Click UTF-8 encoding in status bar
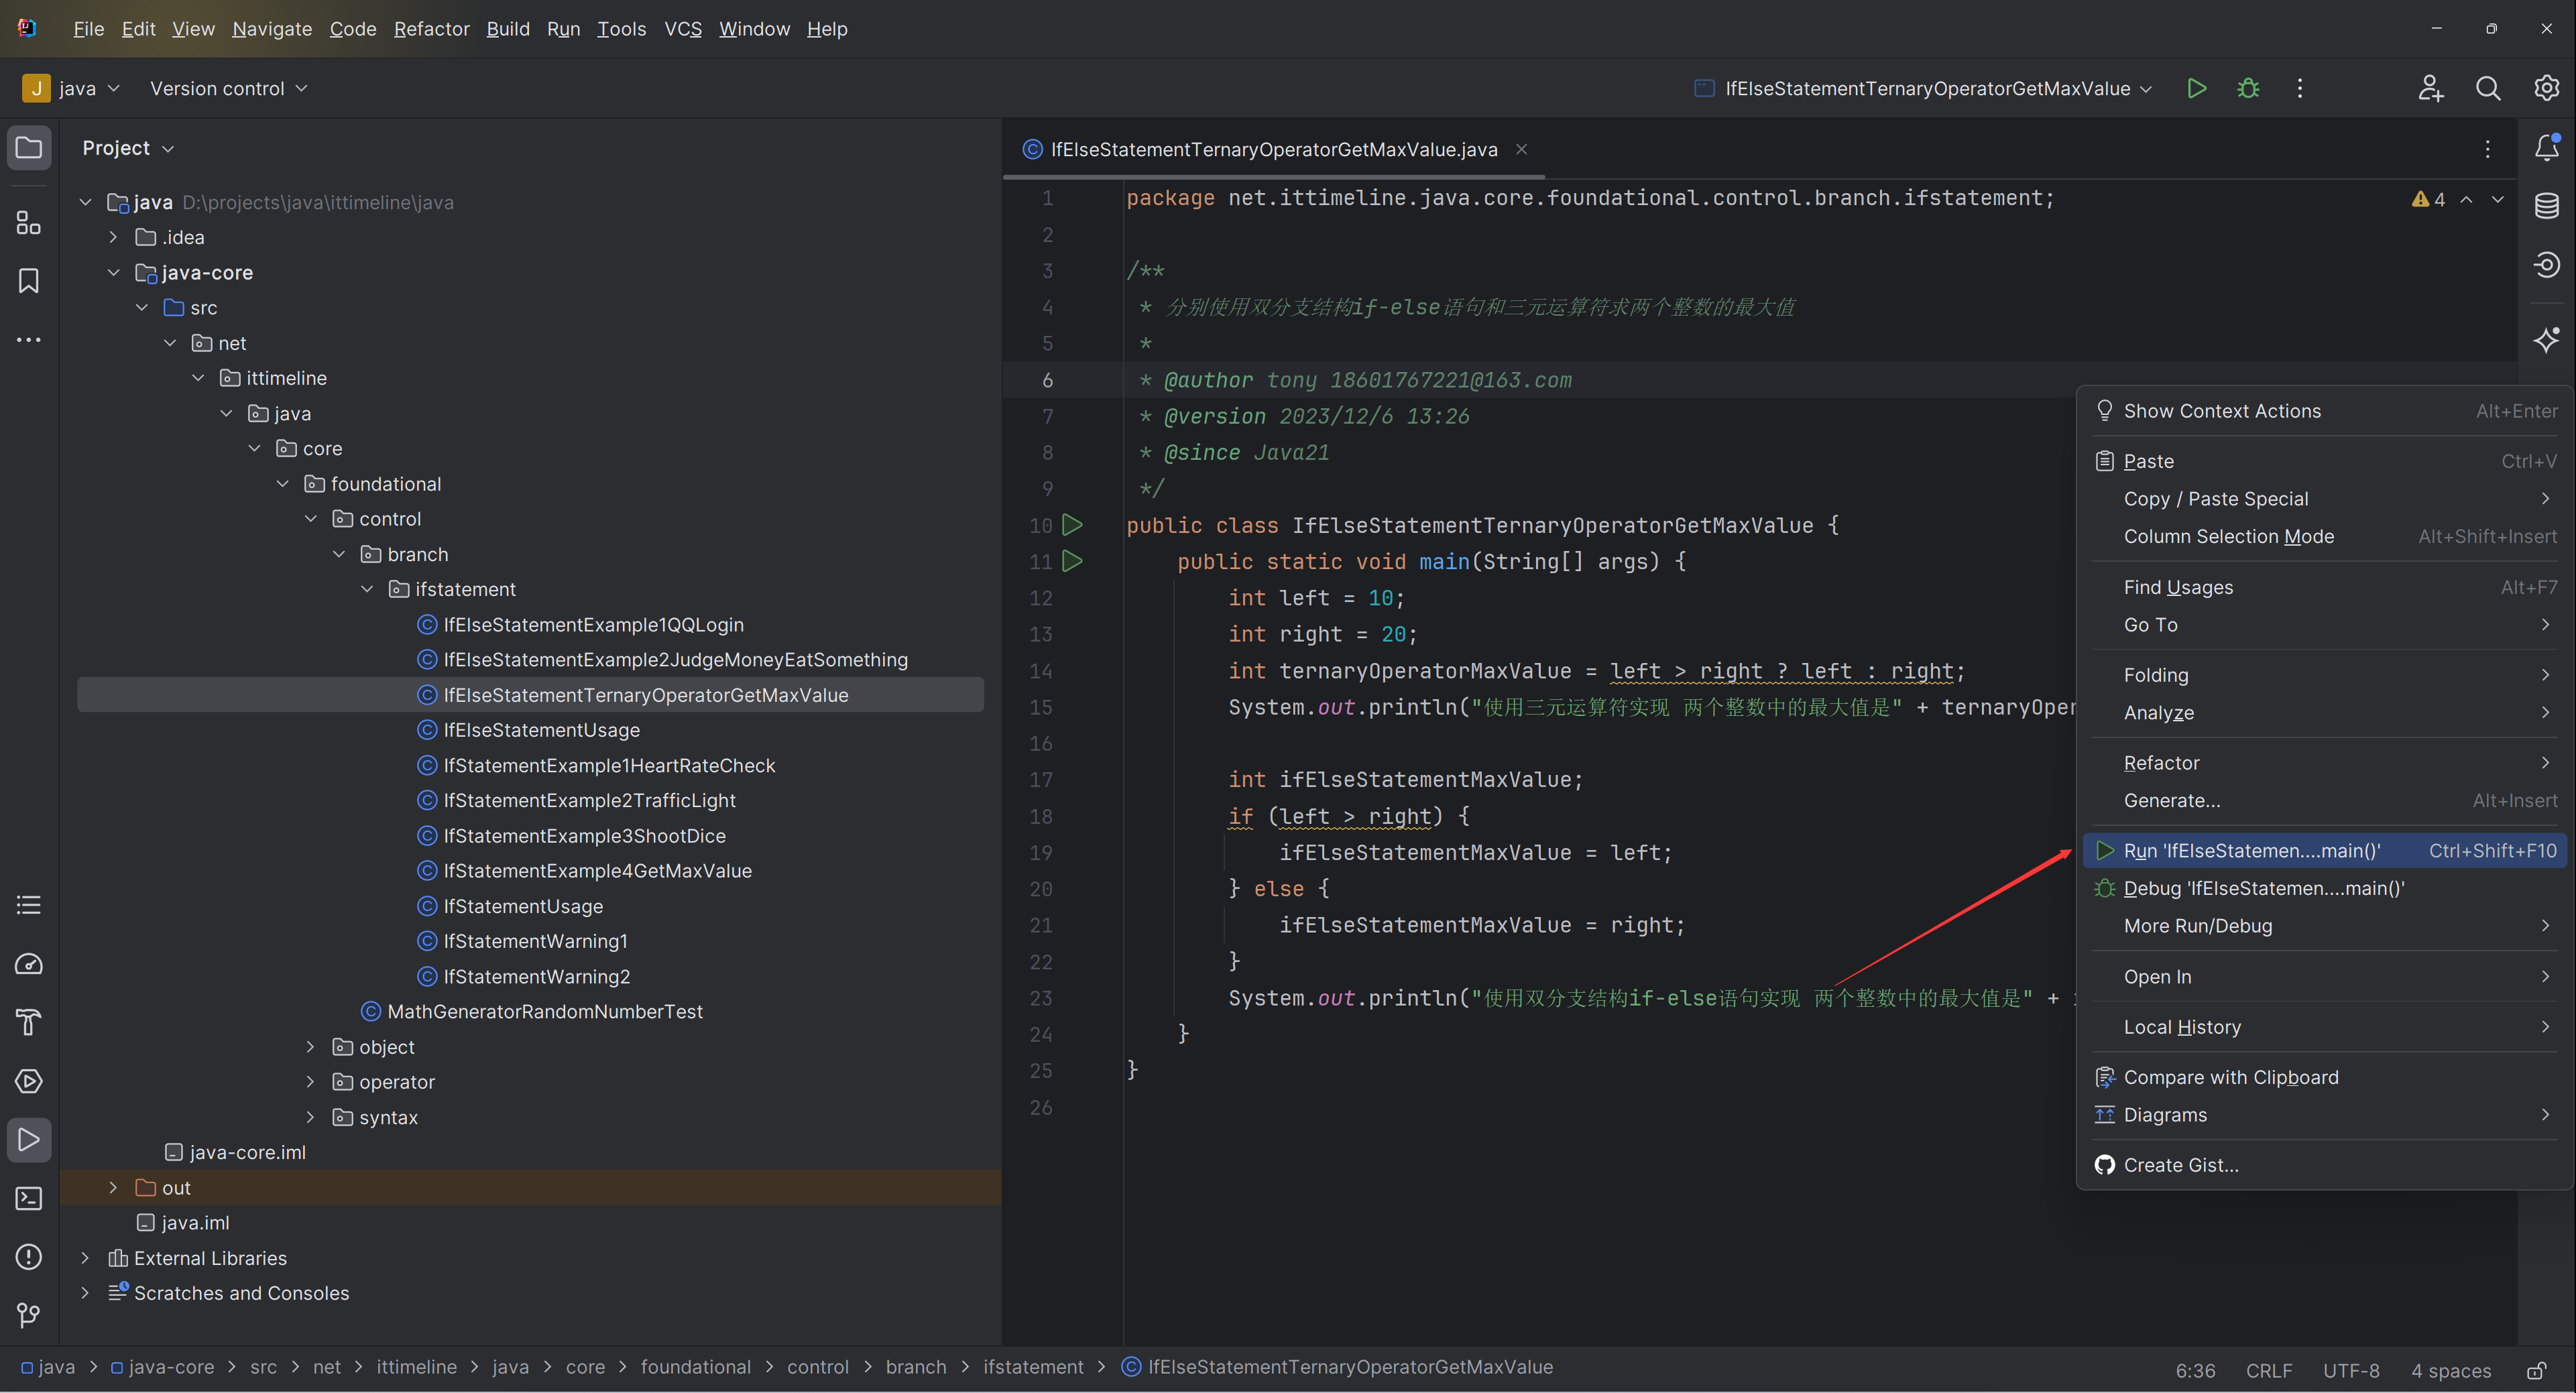This screenshot has height=1393, width=2576. tap(2351, 1370)
